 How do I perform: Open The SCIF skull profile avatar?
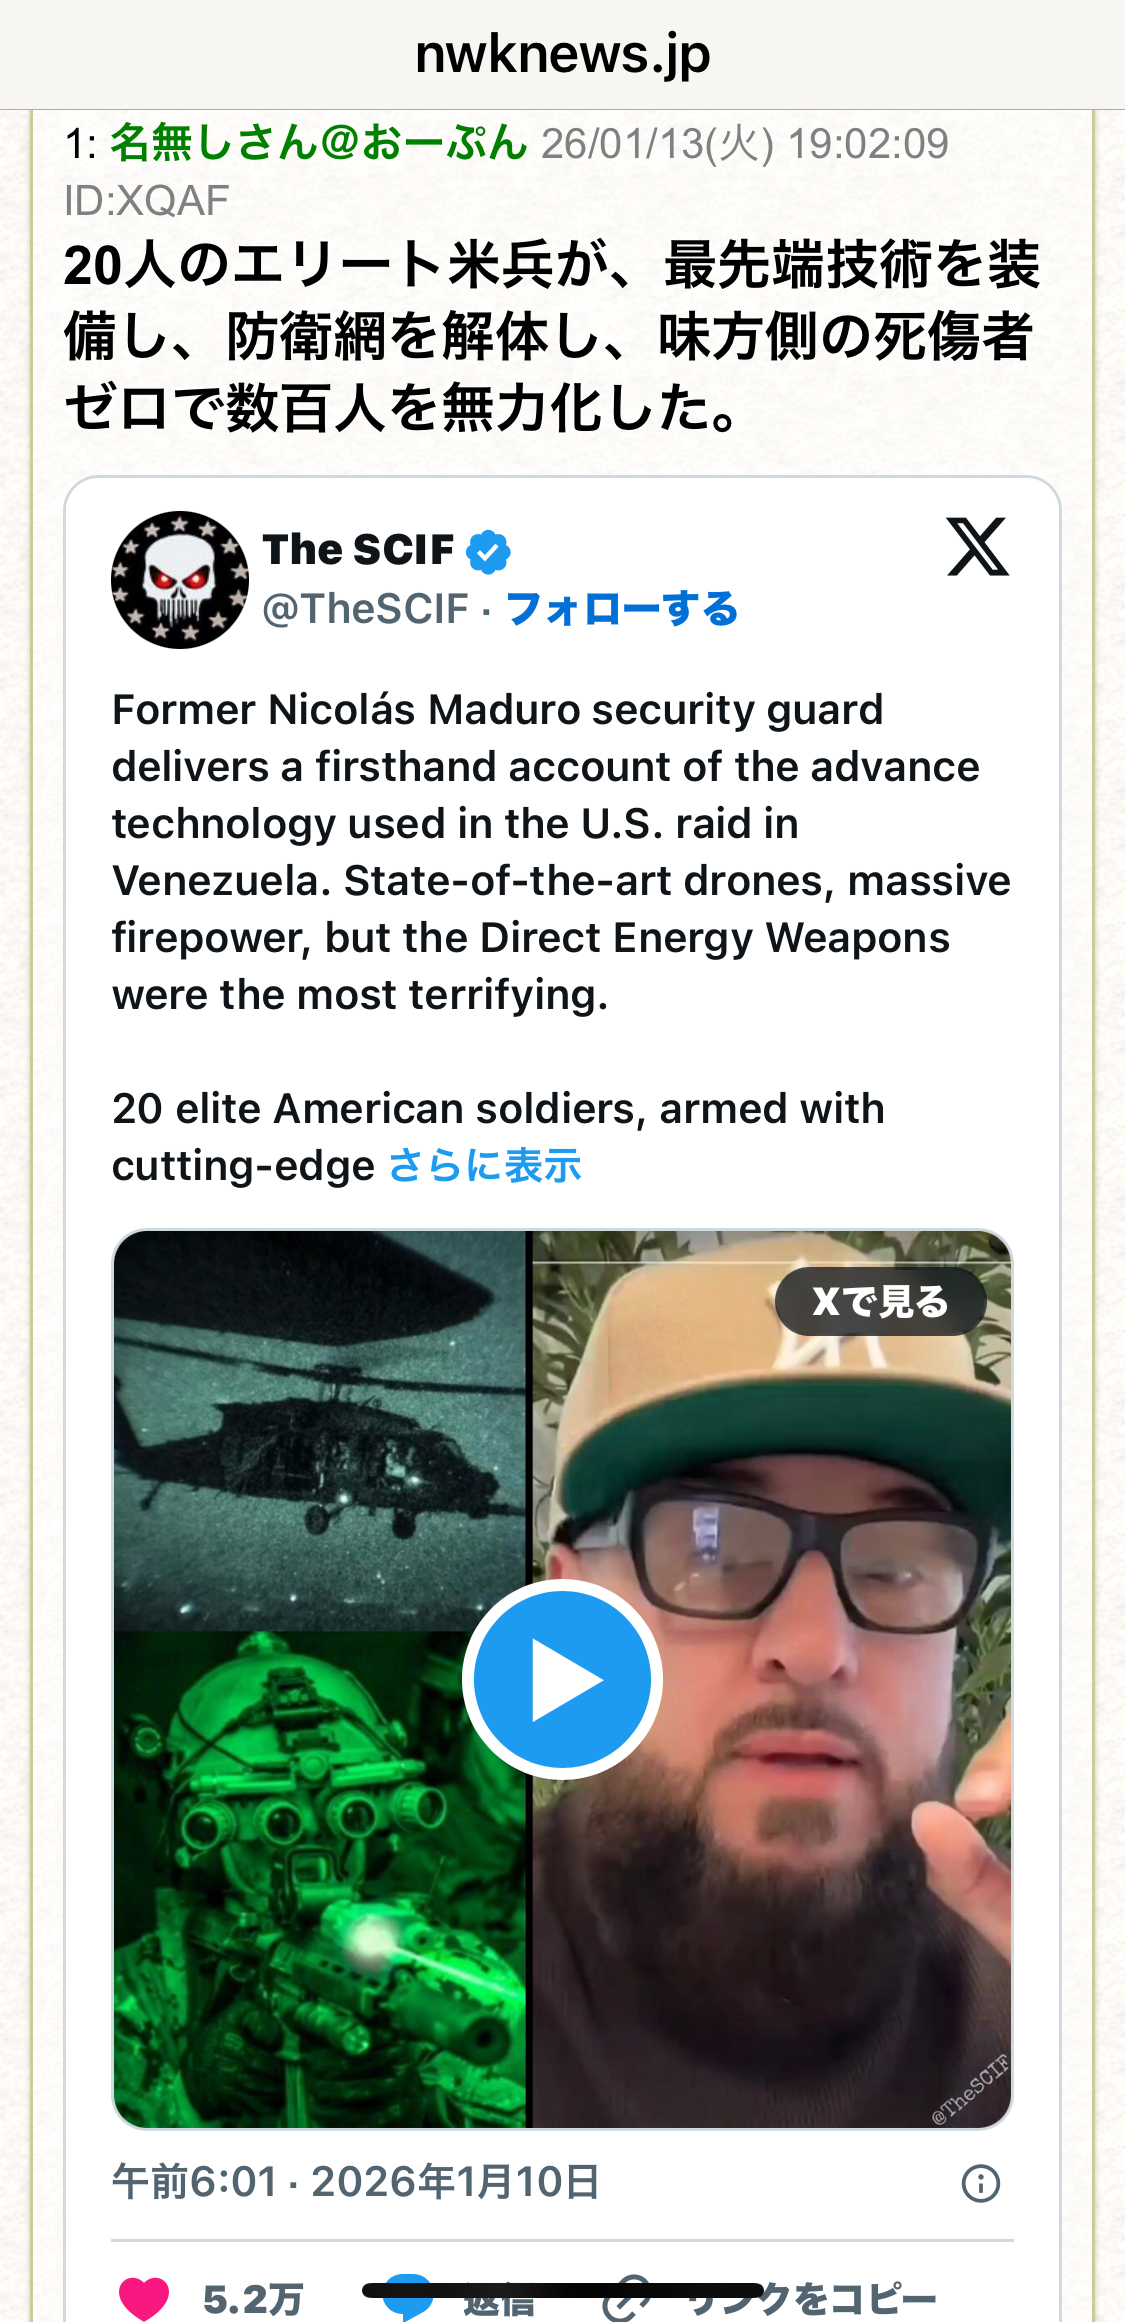(180, 580)
